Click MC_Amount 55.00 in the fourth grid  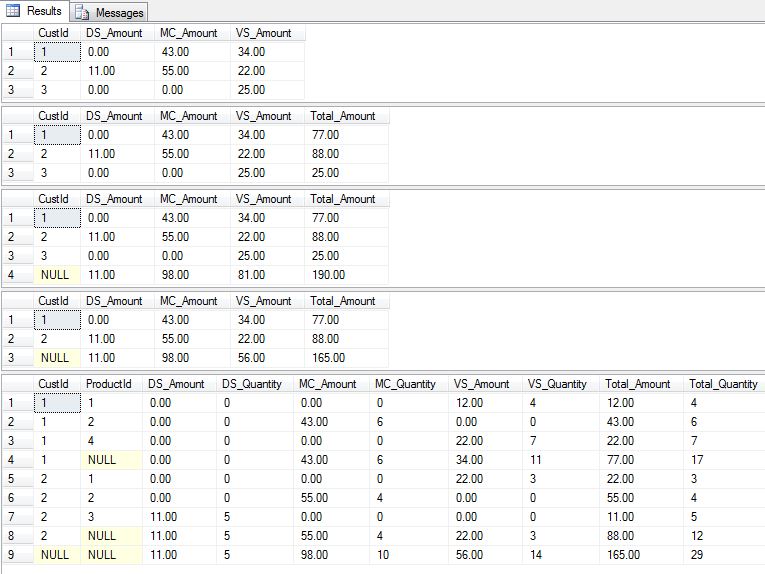[192, 338]
